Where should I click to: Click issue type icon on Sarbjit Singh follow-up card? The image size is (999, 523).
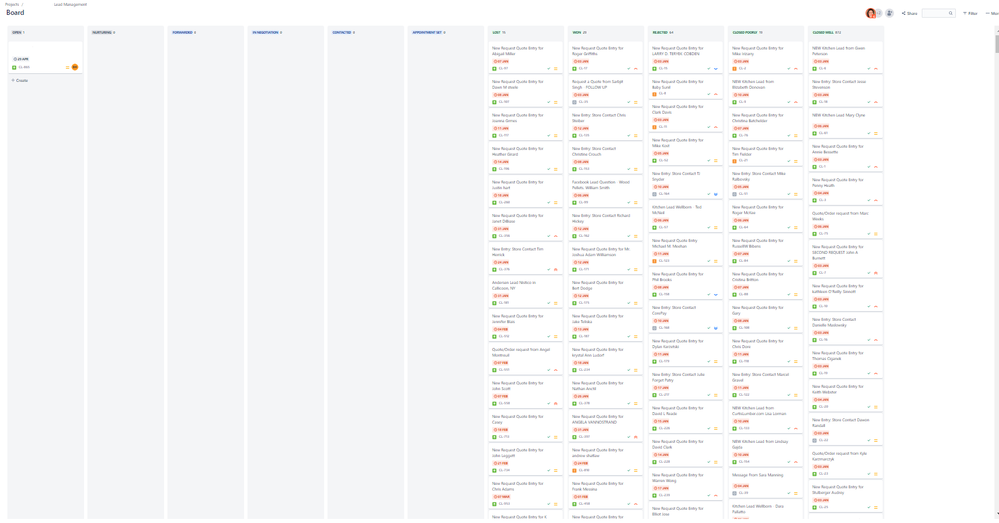(575, 102)
